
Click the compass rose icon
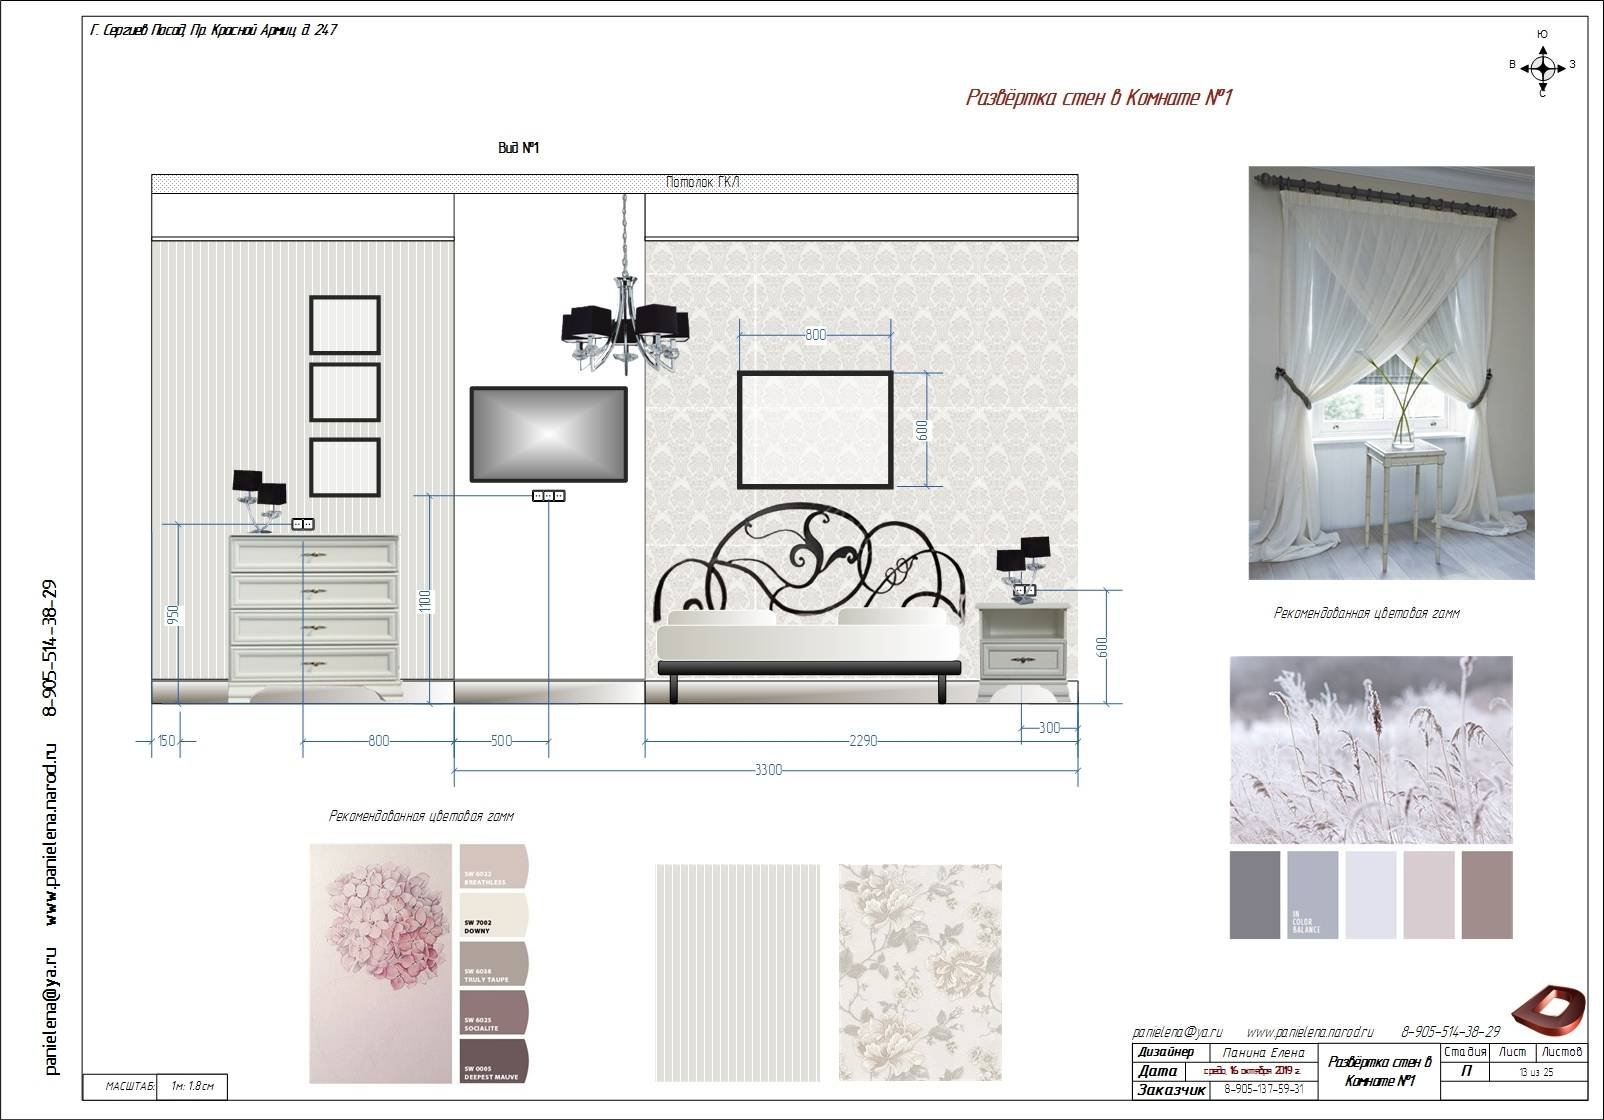tap(1543, 67)
